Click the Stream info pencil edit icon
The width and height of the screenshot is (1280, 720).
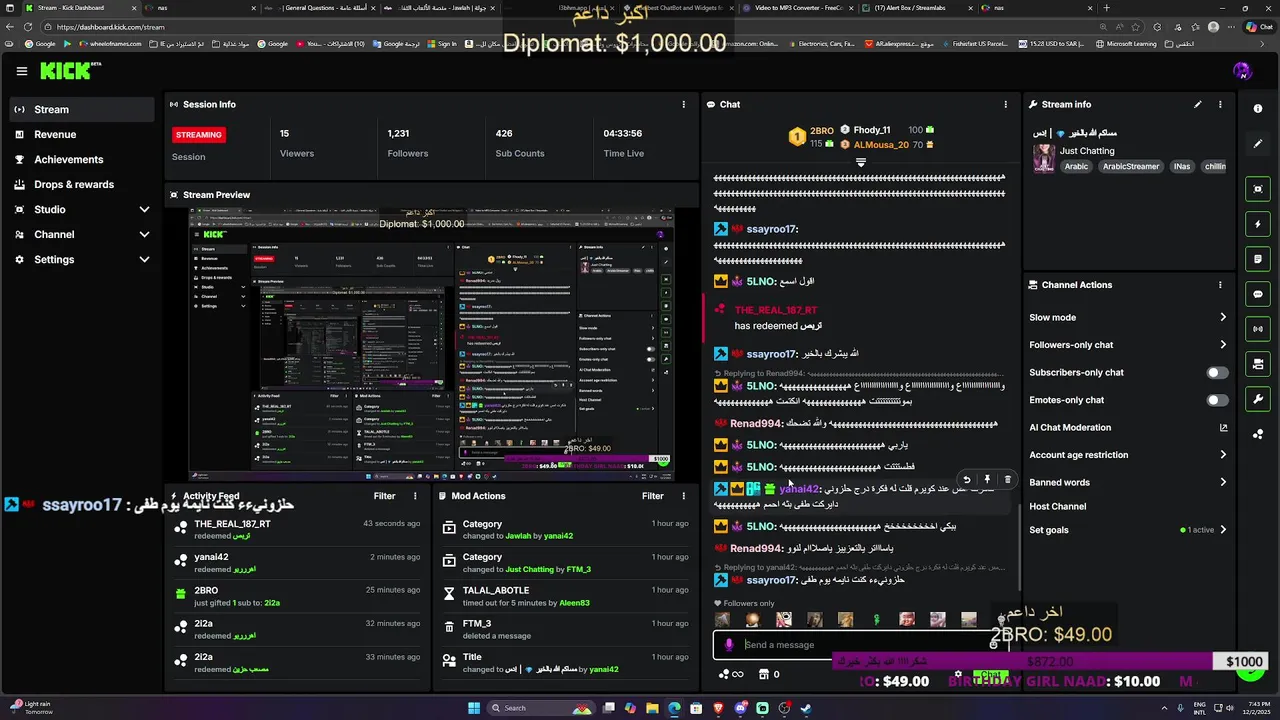pos(1198,104)
